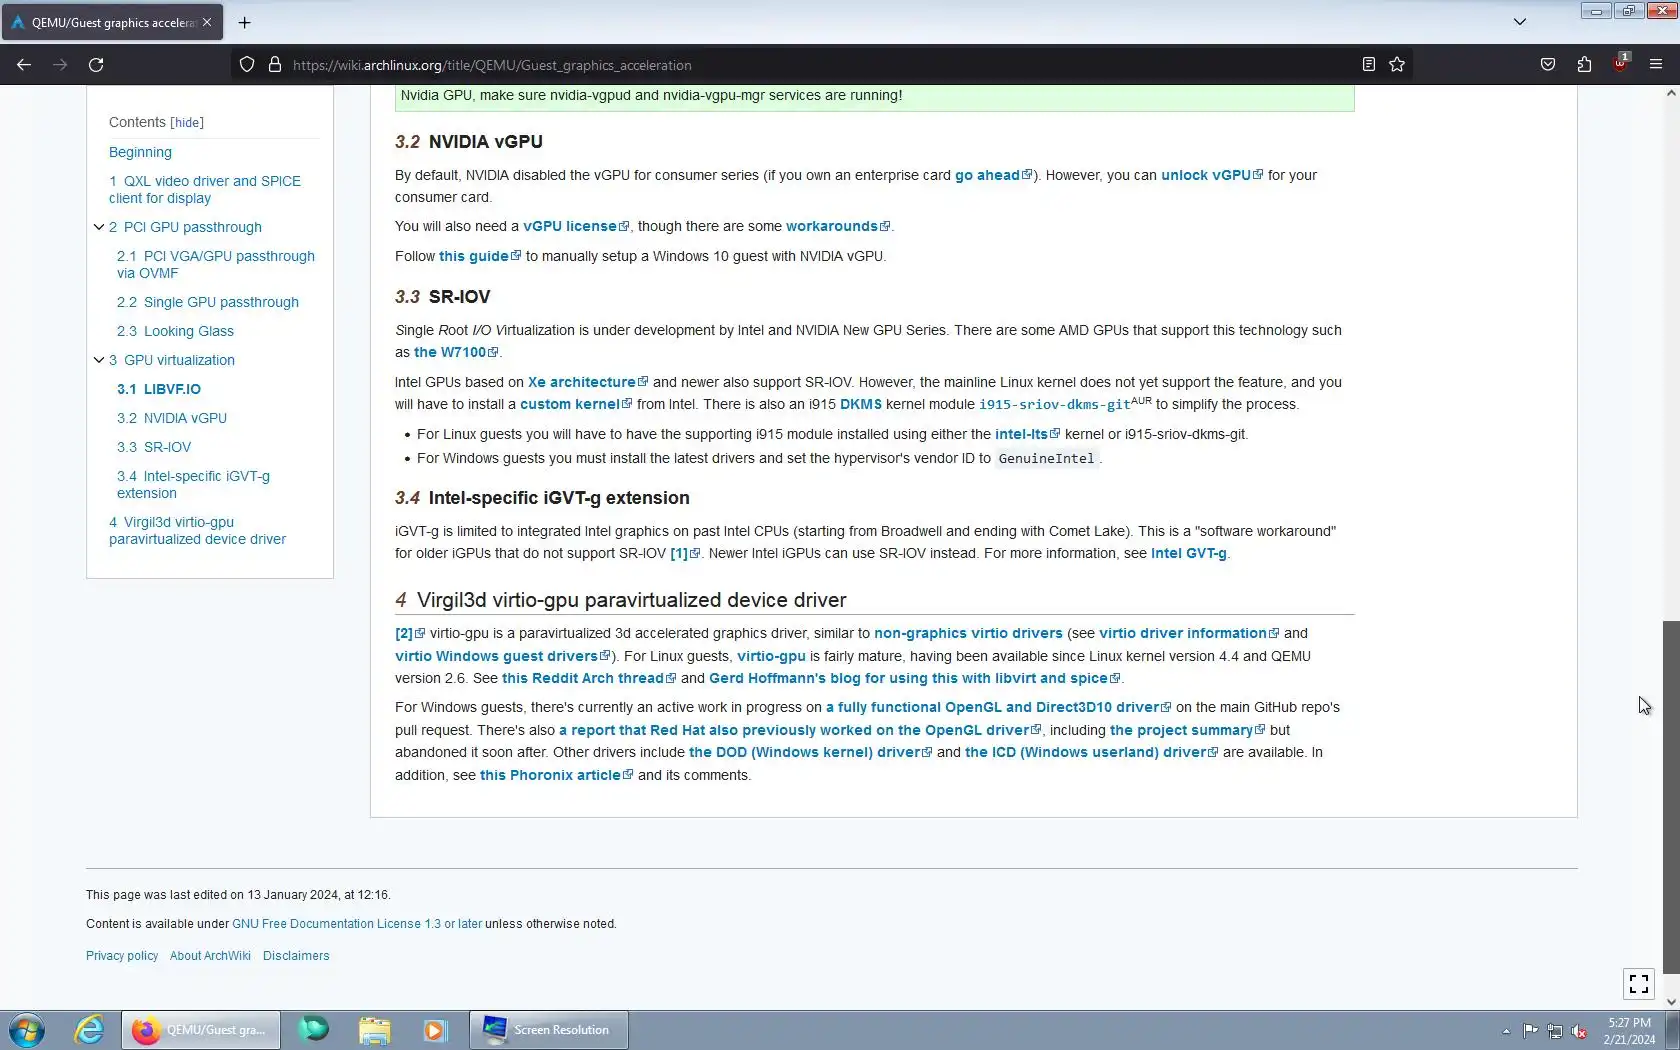Click the scrollbar down arrow
1680x1050 pixels.
(1671, 1001)
